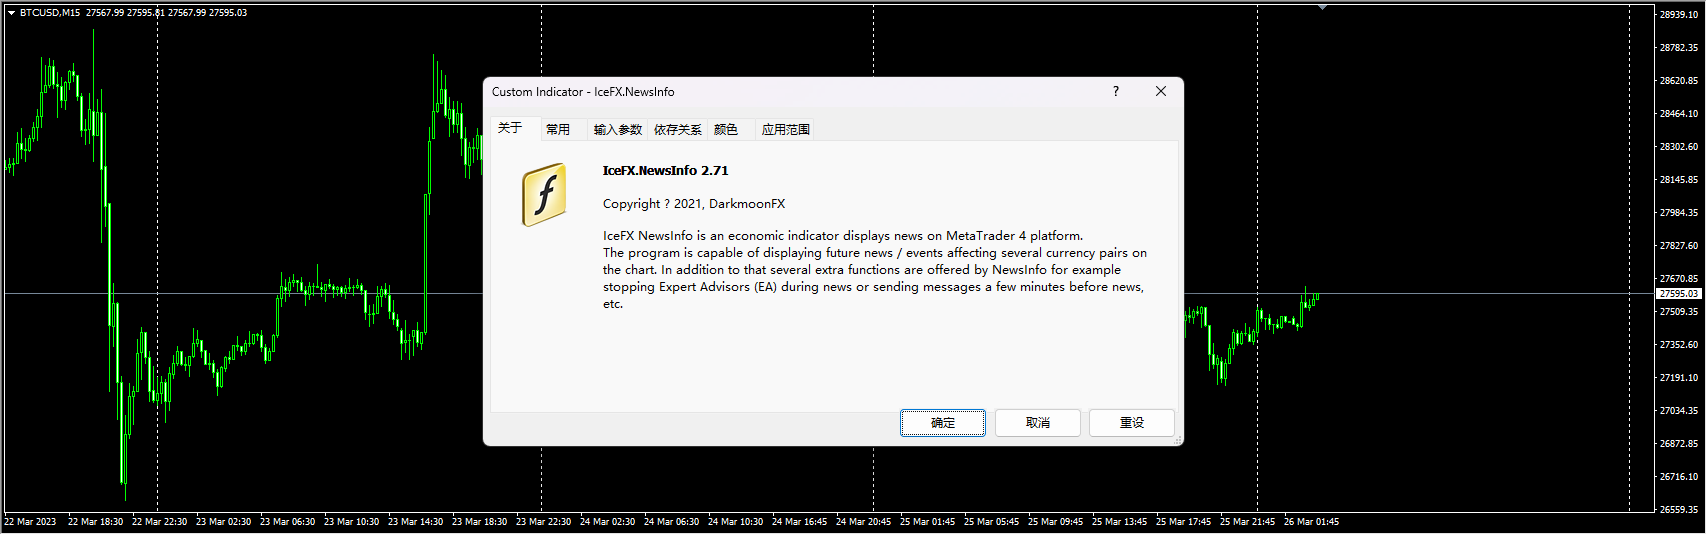Viewport: 1707px width, 535px height.
Task: Switch to the 应用范围 tab
Action: [x=786, y=129]
